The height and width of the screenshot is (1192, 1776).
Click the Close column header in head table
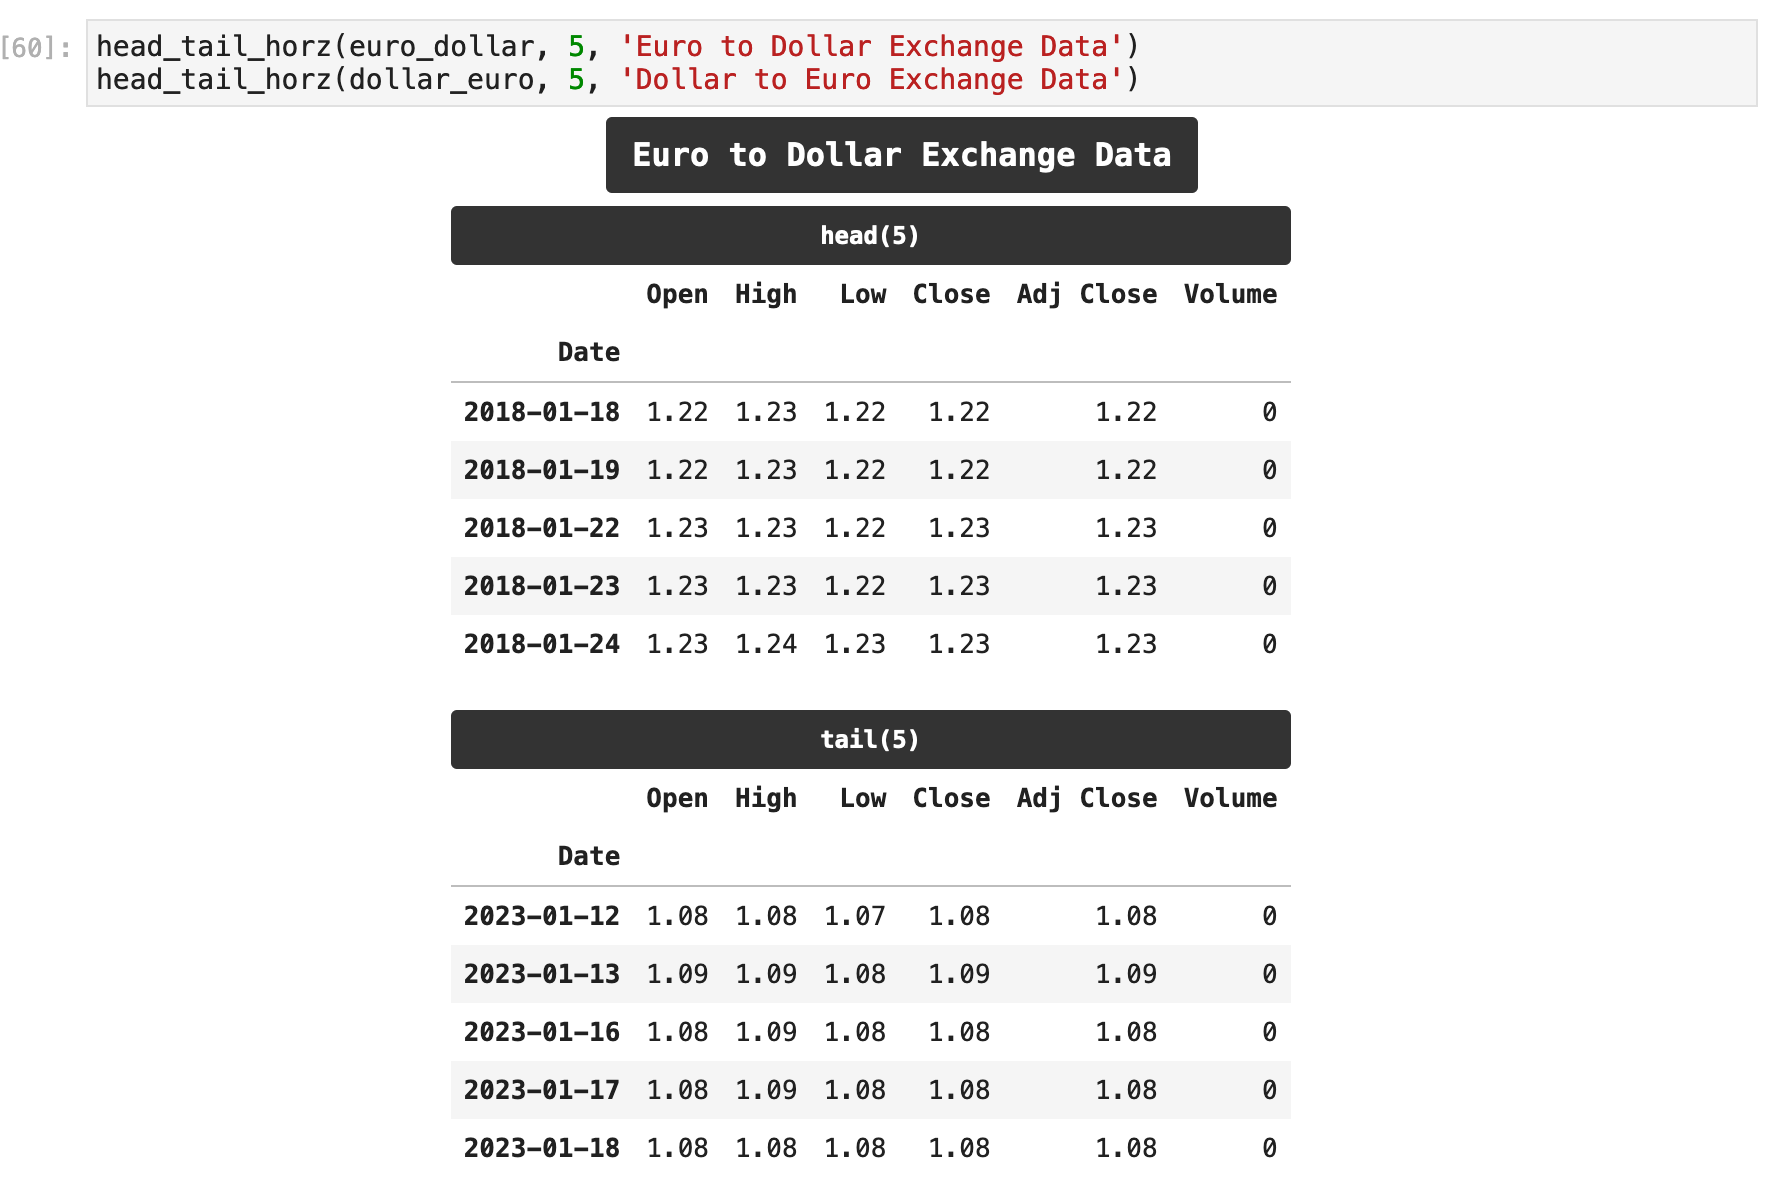pyautogui.click(x=951, y=294)
